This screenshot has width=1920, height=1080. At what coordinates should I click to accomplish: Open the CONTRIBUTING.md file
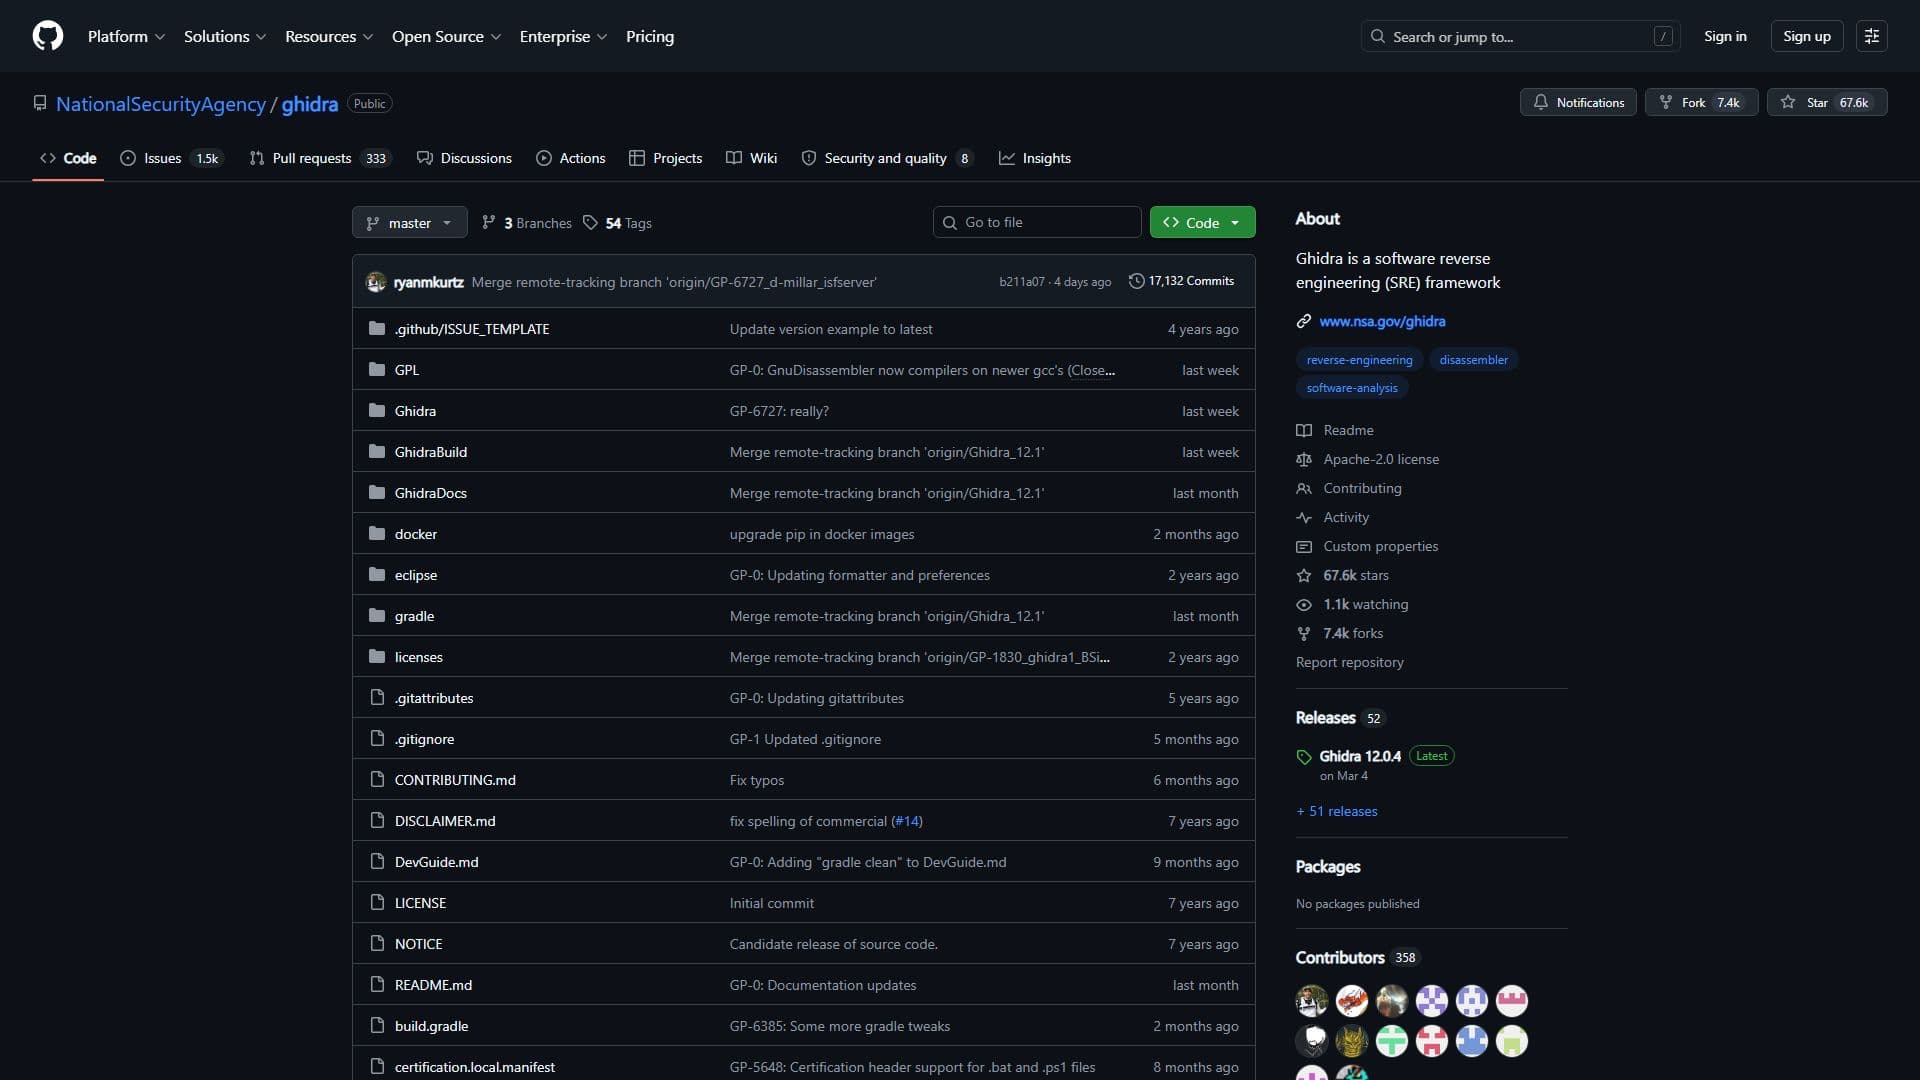[x=455, y=780]
